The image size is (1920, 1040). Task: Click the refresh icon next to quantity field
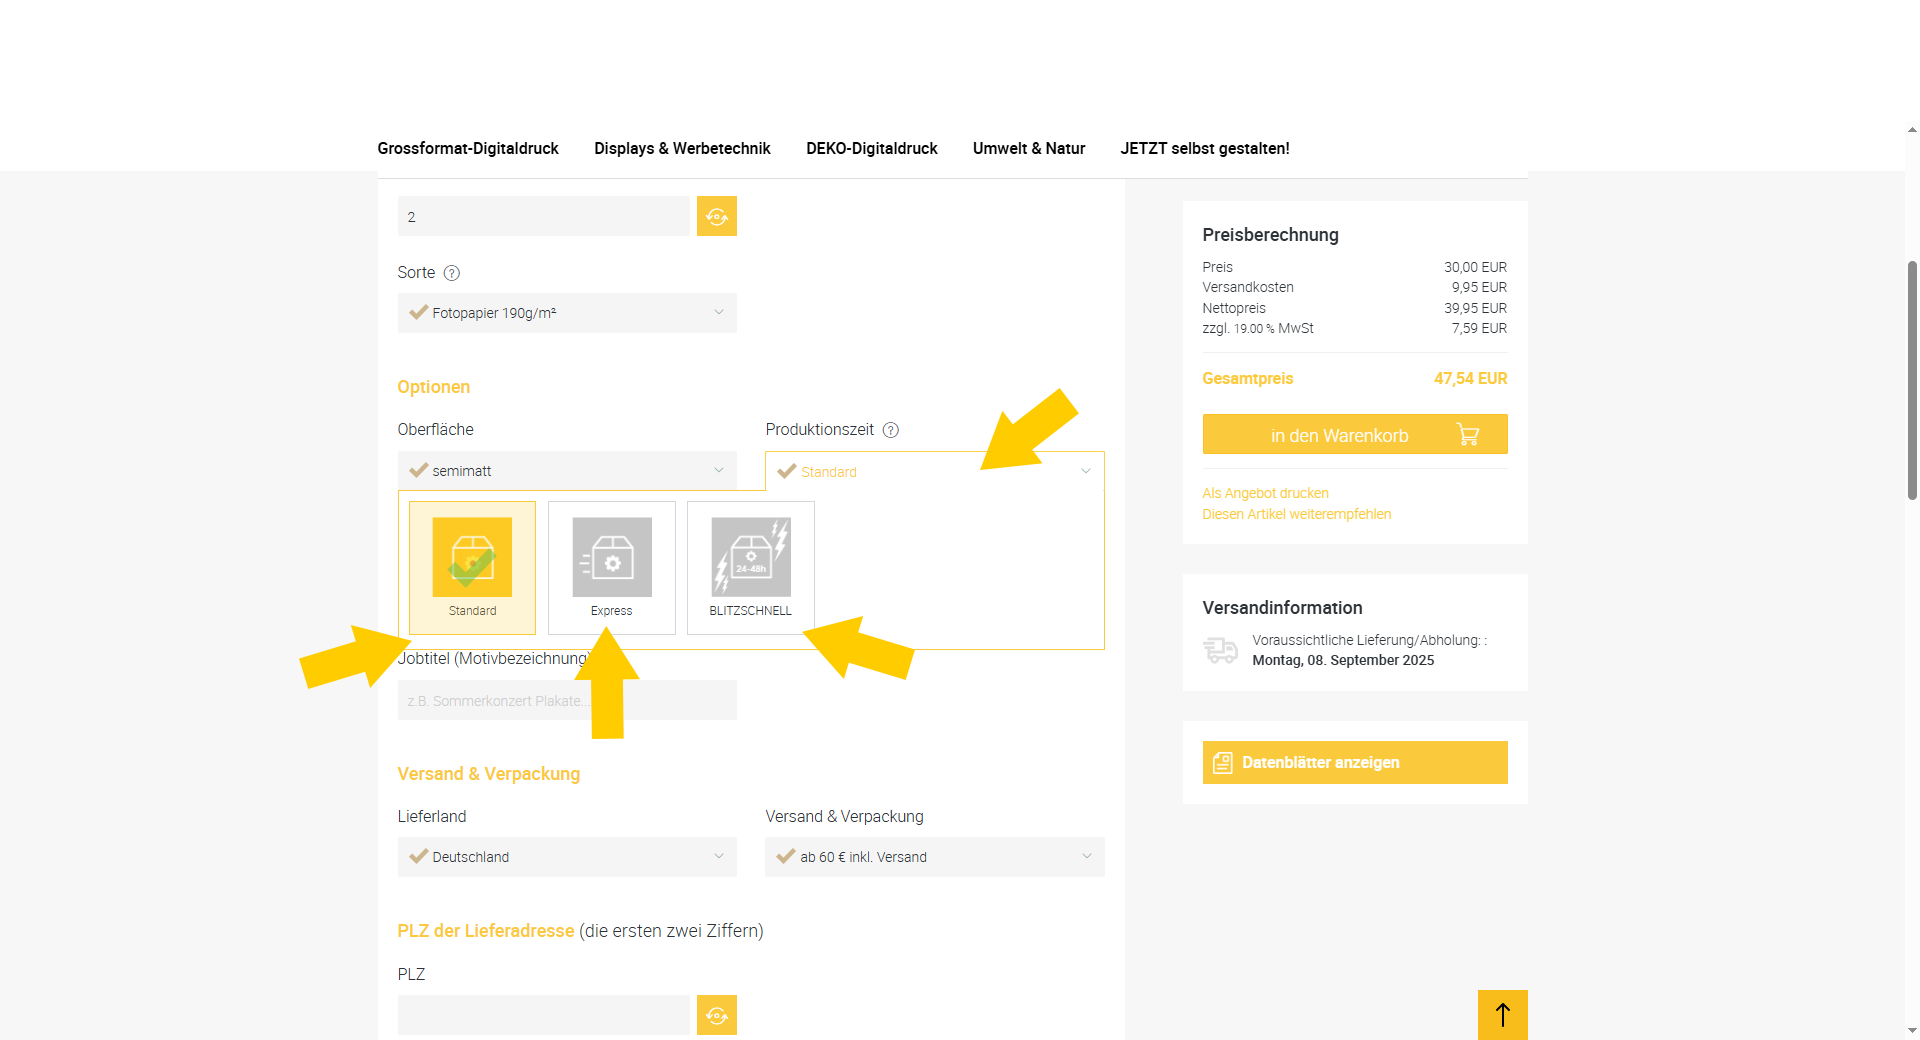tap(716, 216)
